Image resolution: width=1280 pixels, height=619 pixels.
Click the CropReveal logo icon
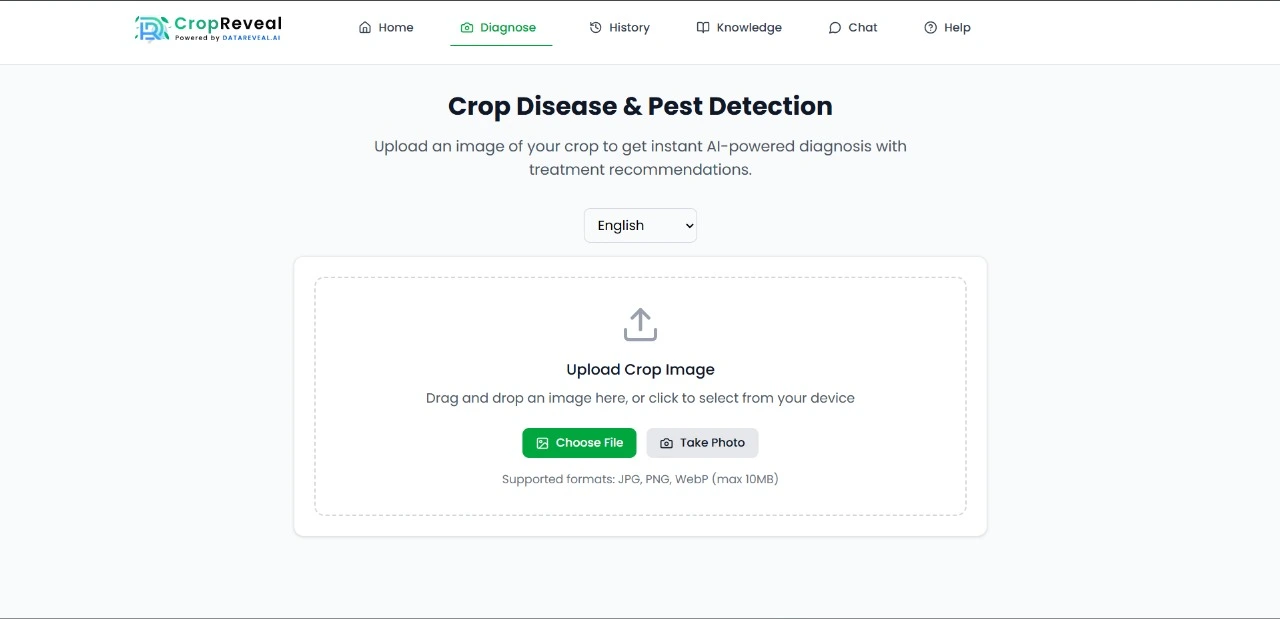pos(152,28)
